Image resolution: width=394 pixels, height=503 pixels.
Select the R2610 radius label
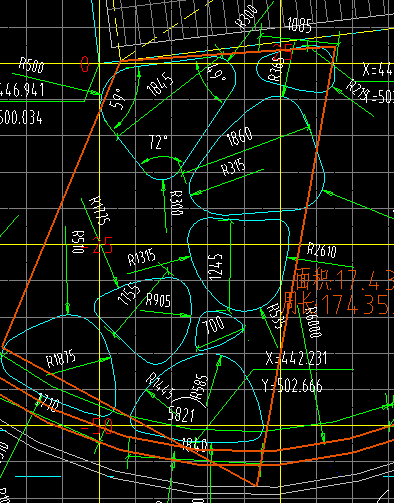pos(322,250)
